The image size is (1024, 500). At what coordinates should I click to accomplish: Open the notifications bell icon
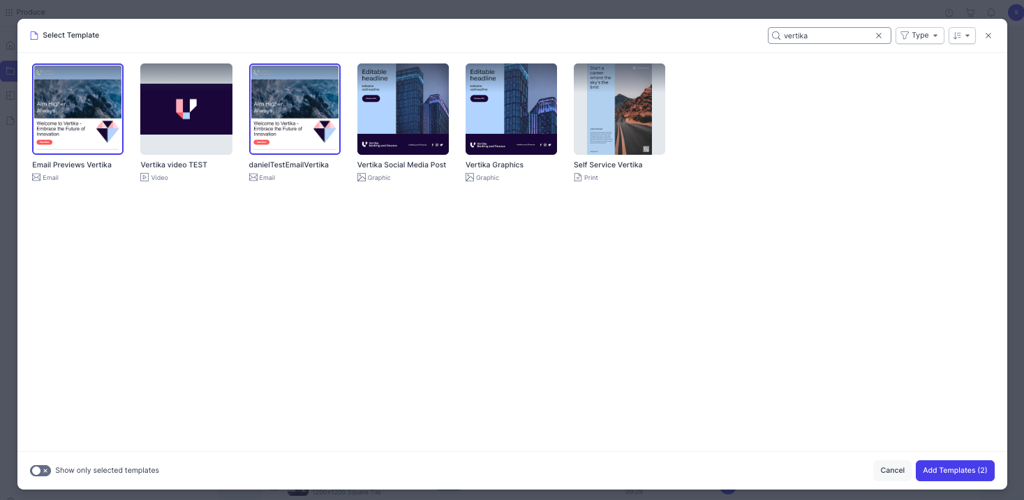[x=991, y=12]
